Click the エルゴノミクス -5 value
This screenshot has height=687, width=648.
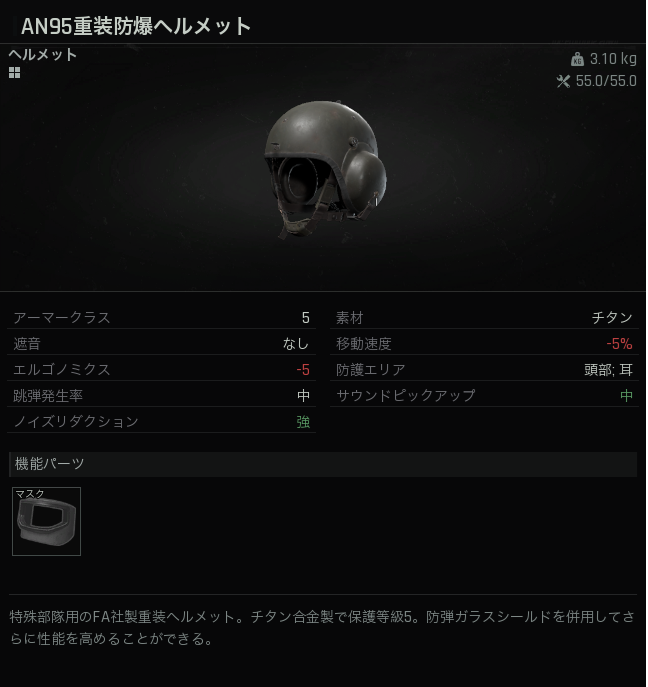[303, 370]
